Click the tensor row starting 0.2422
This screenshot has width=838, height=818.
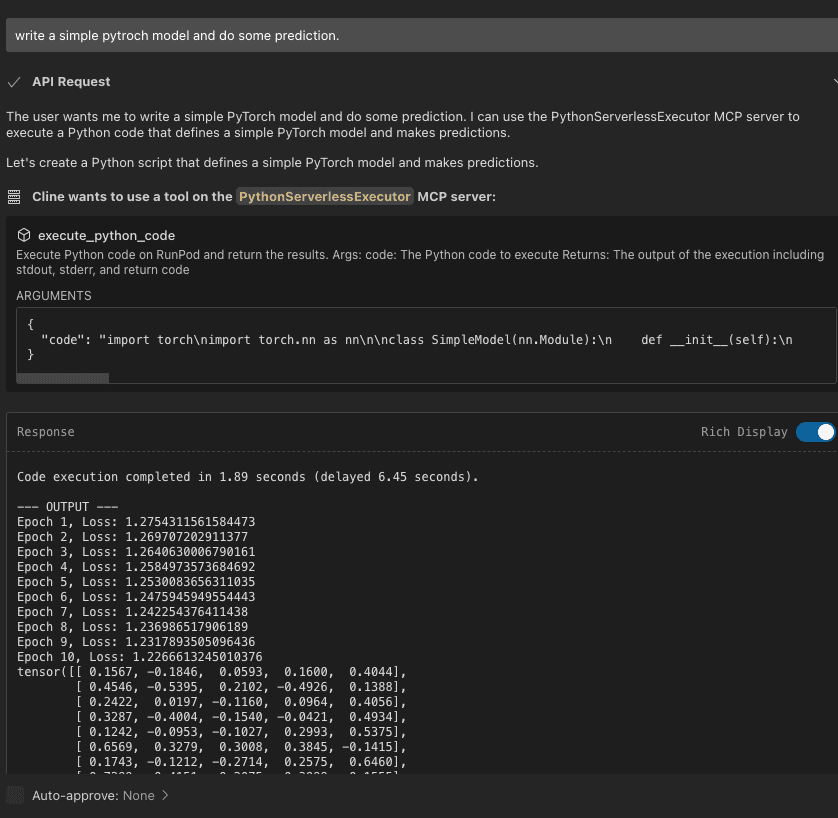[241, 702]
